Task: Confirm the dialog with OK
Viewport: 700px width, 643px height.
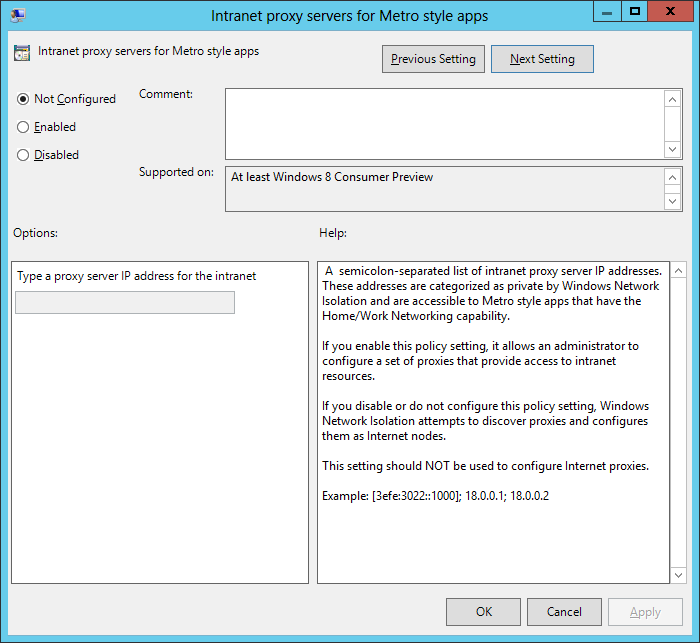Action: click(483, 612)
